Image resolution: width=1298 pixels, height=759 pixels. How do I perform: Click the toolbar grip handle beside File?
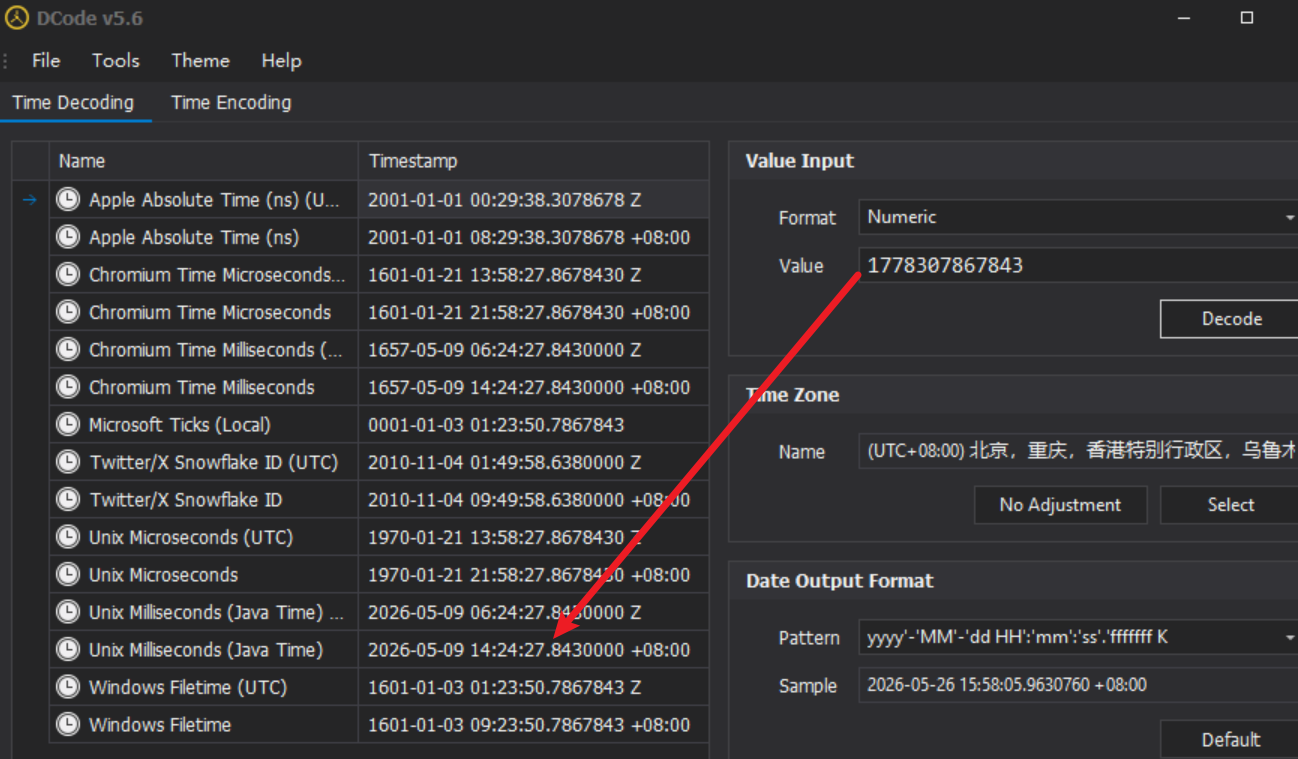[6, 61]
